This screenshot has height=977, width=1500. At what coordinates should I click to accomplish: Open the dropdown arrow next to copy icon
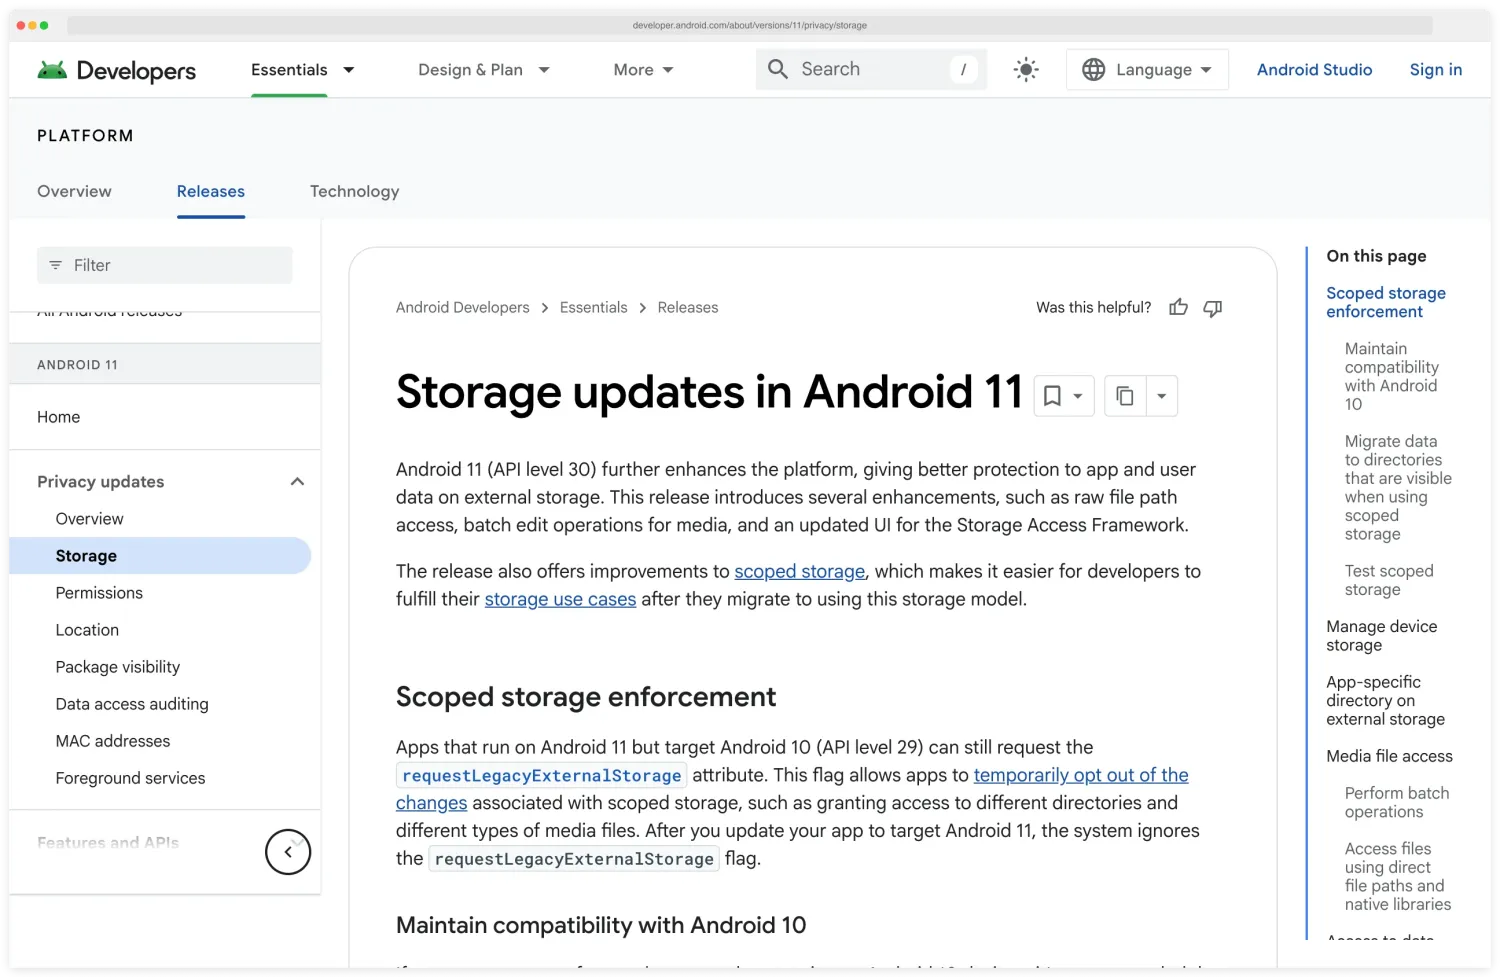1161,396
